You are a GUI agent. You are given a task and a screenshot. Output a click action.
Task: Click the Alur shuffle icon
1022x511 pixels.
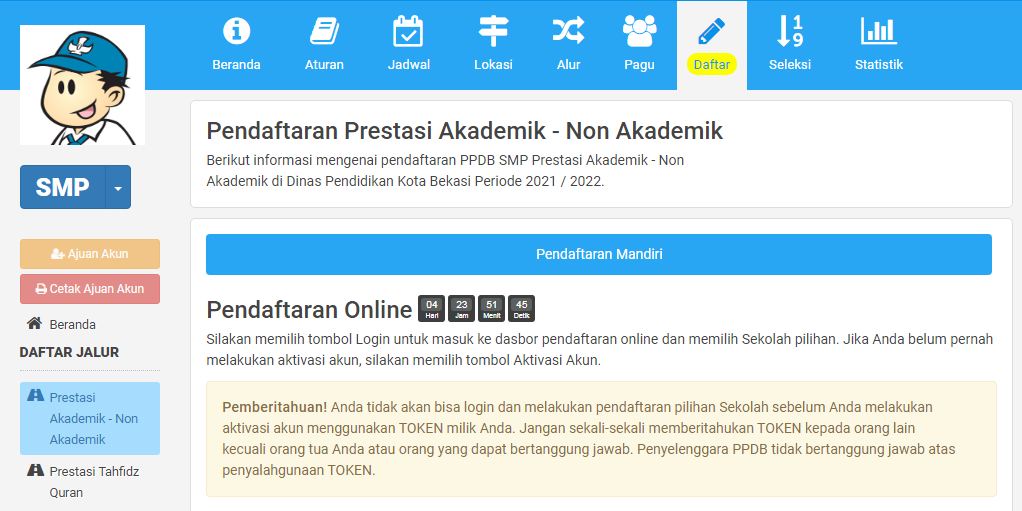click(x=568, y=32)
